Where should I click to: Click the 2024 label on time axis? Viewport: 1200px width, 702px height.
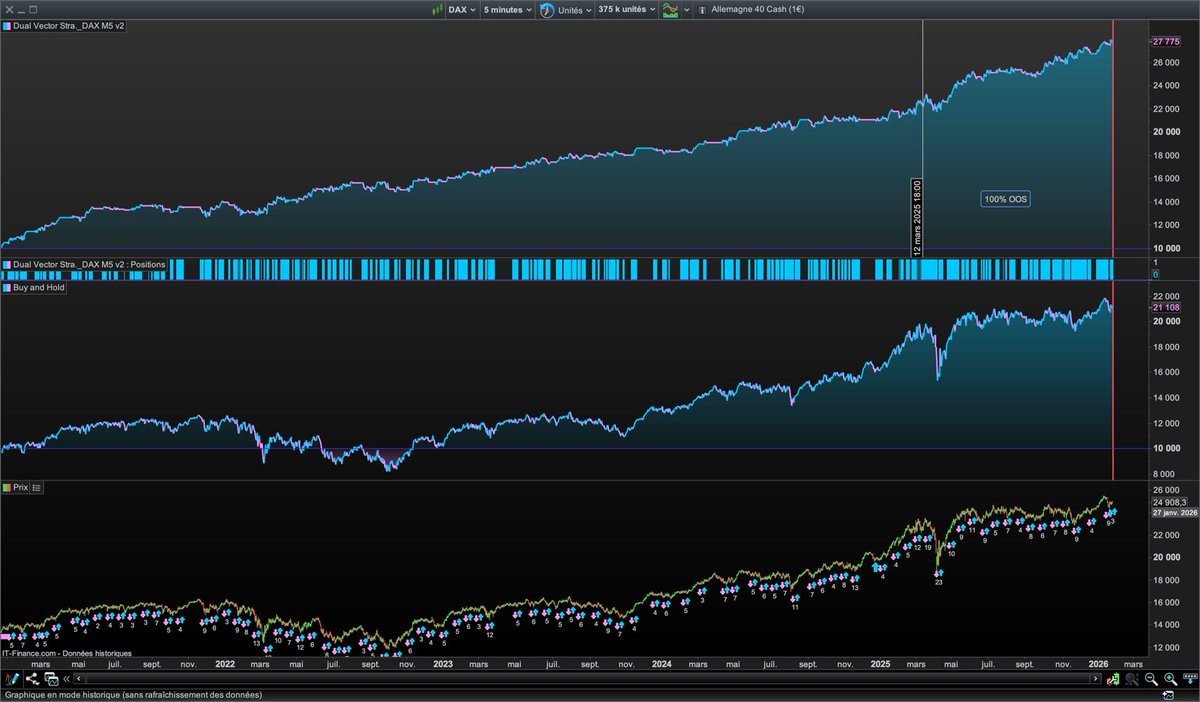(x=661, y=663)
